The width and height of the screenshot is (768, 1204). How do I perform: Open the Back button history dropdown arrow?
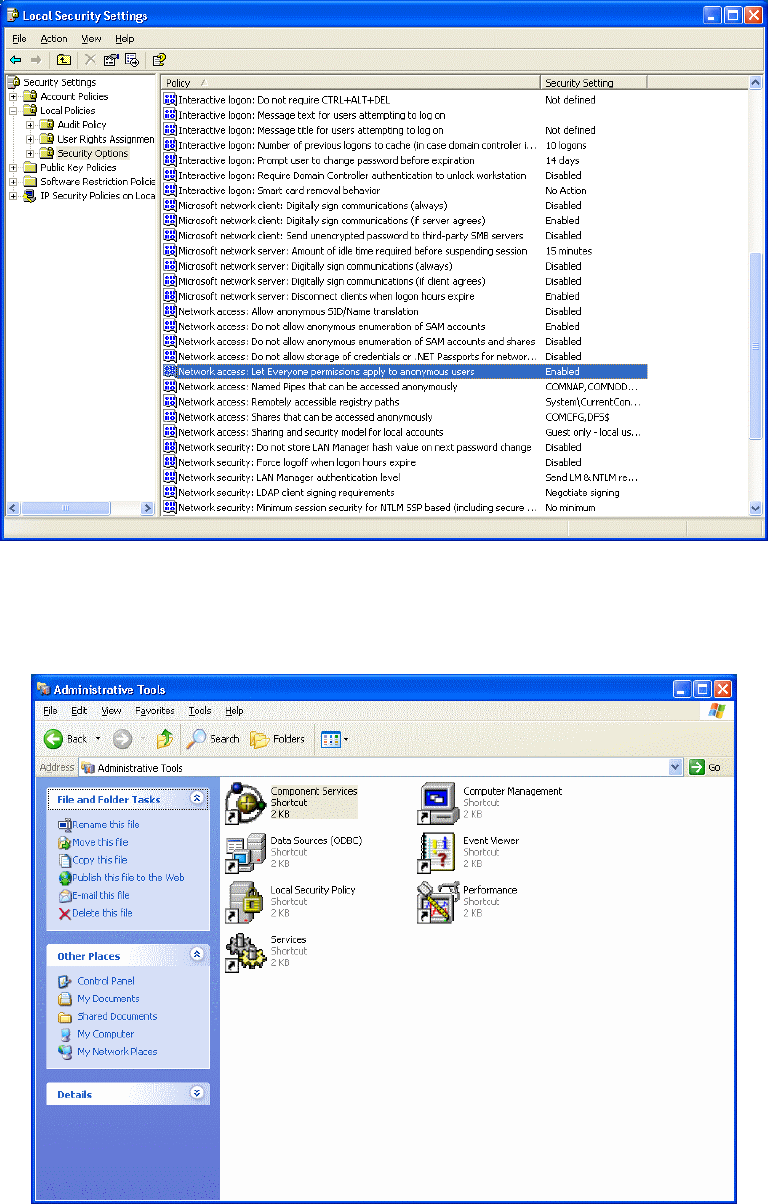pos(98,739)
